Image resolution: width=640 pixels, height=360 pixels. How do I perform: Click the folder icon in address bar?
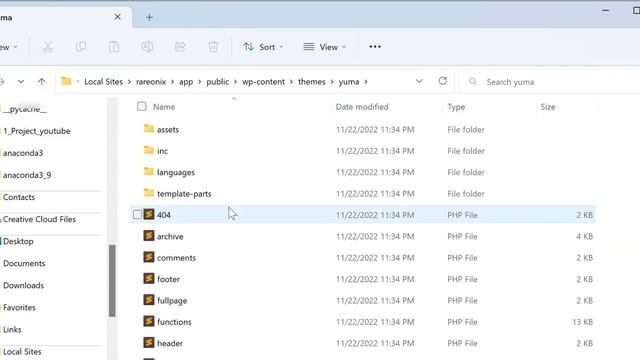pos(66,81)
